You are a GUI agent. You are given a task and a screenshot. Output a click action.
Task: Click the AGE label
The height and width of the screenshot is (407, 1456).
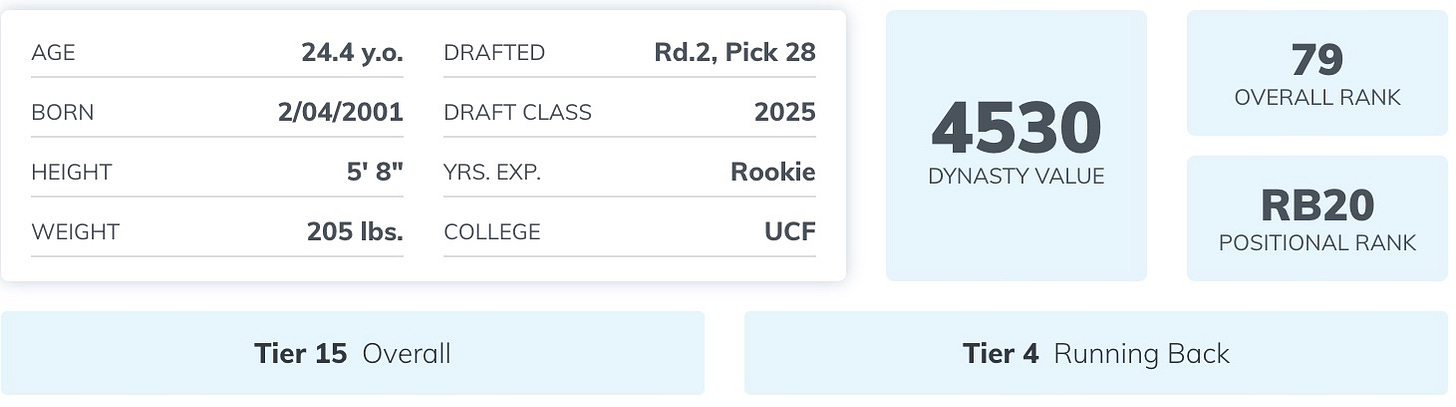[53, 53]
